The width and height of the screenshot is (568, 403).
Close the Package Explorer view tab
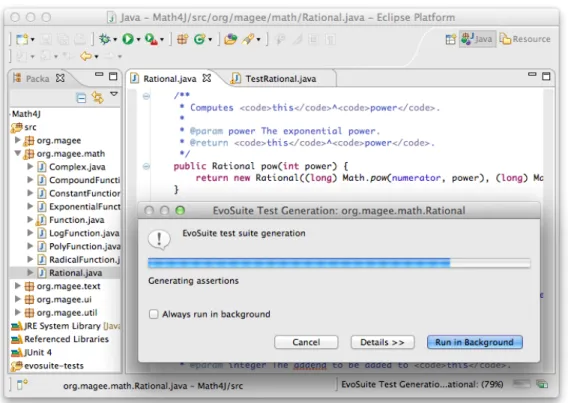point(60,78)
